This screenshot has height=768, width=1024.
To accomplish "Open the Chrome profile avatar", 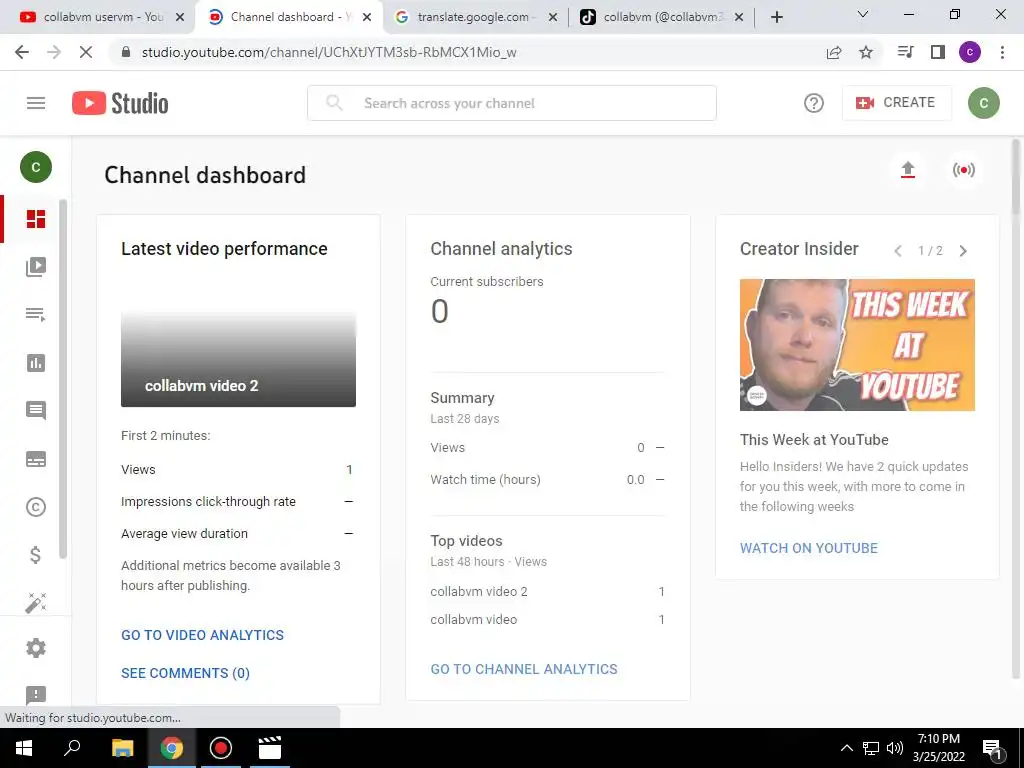I will point(970,52).
